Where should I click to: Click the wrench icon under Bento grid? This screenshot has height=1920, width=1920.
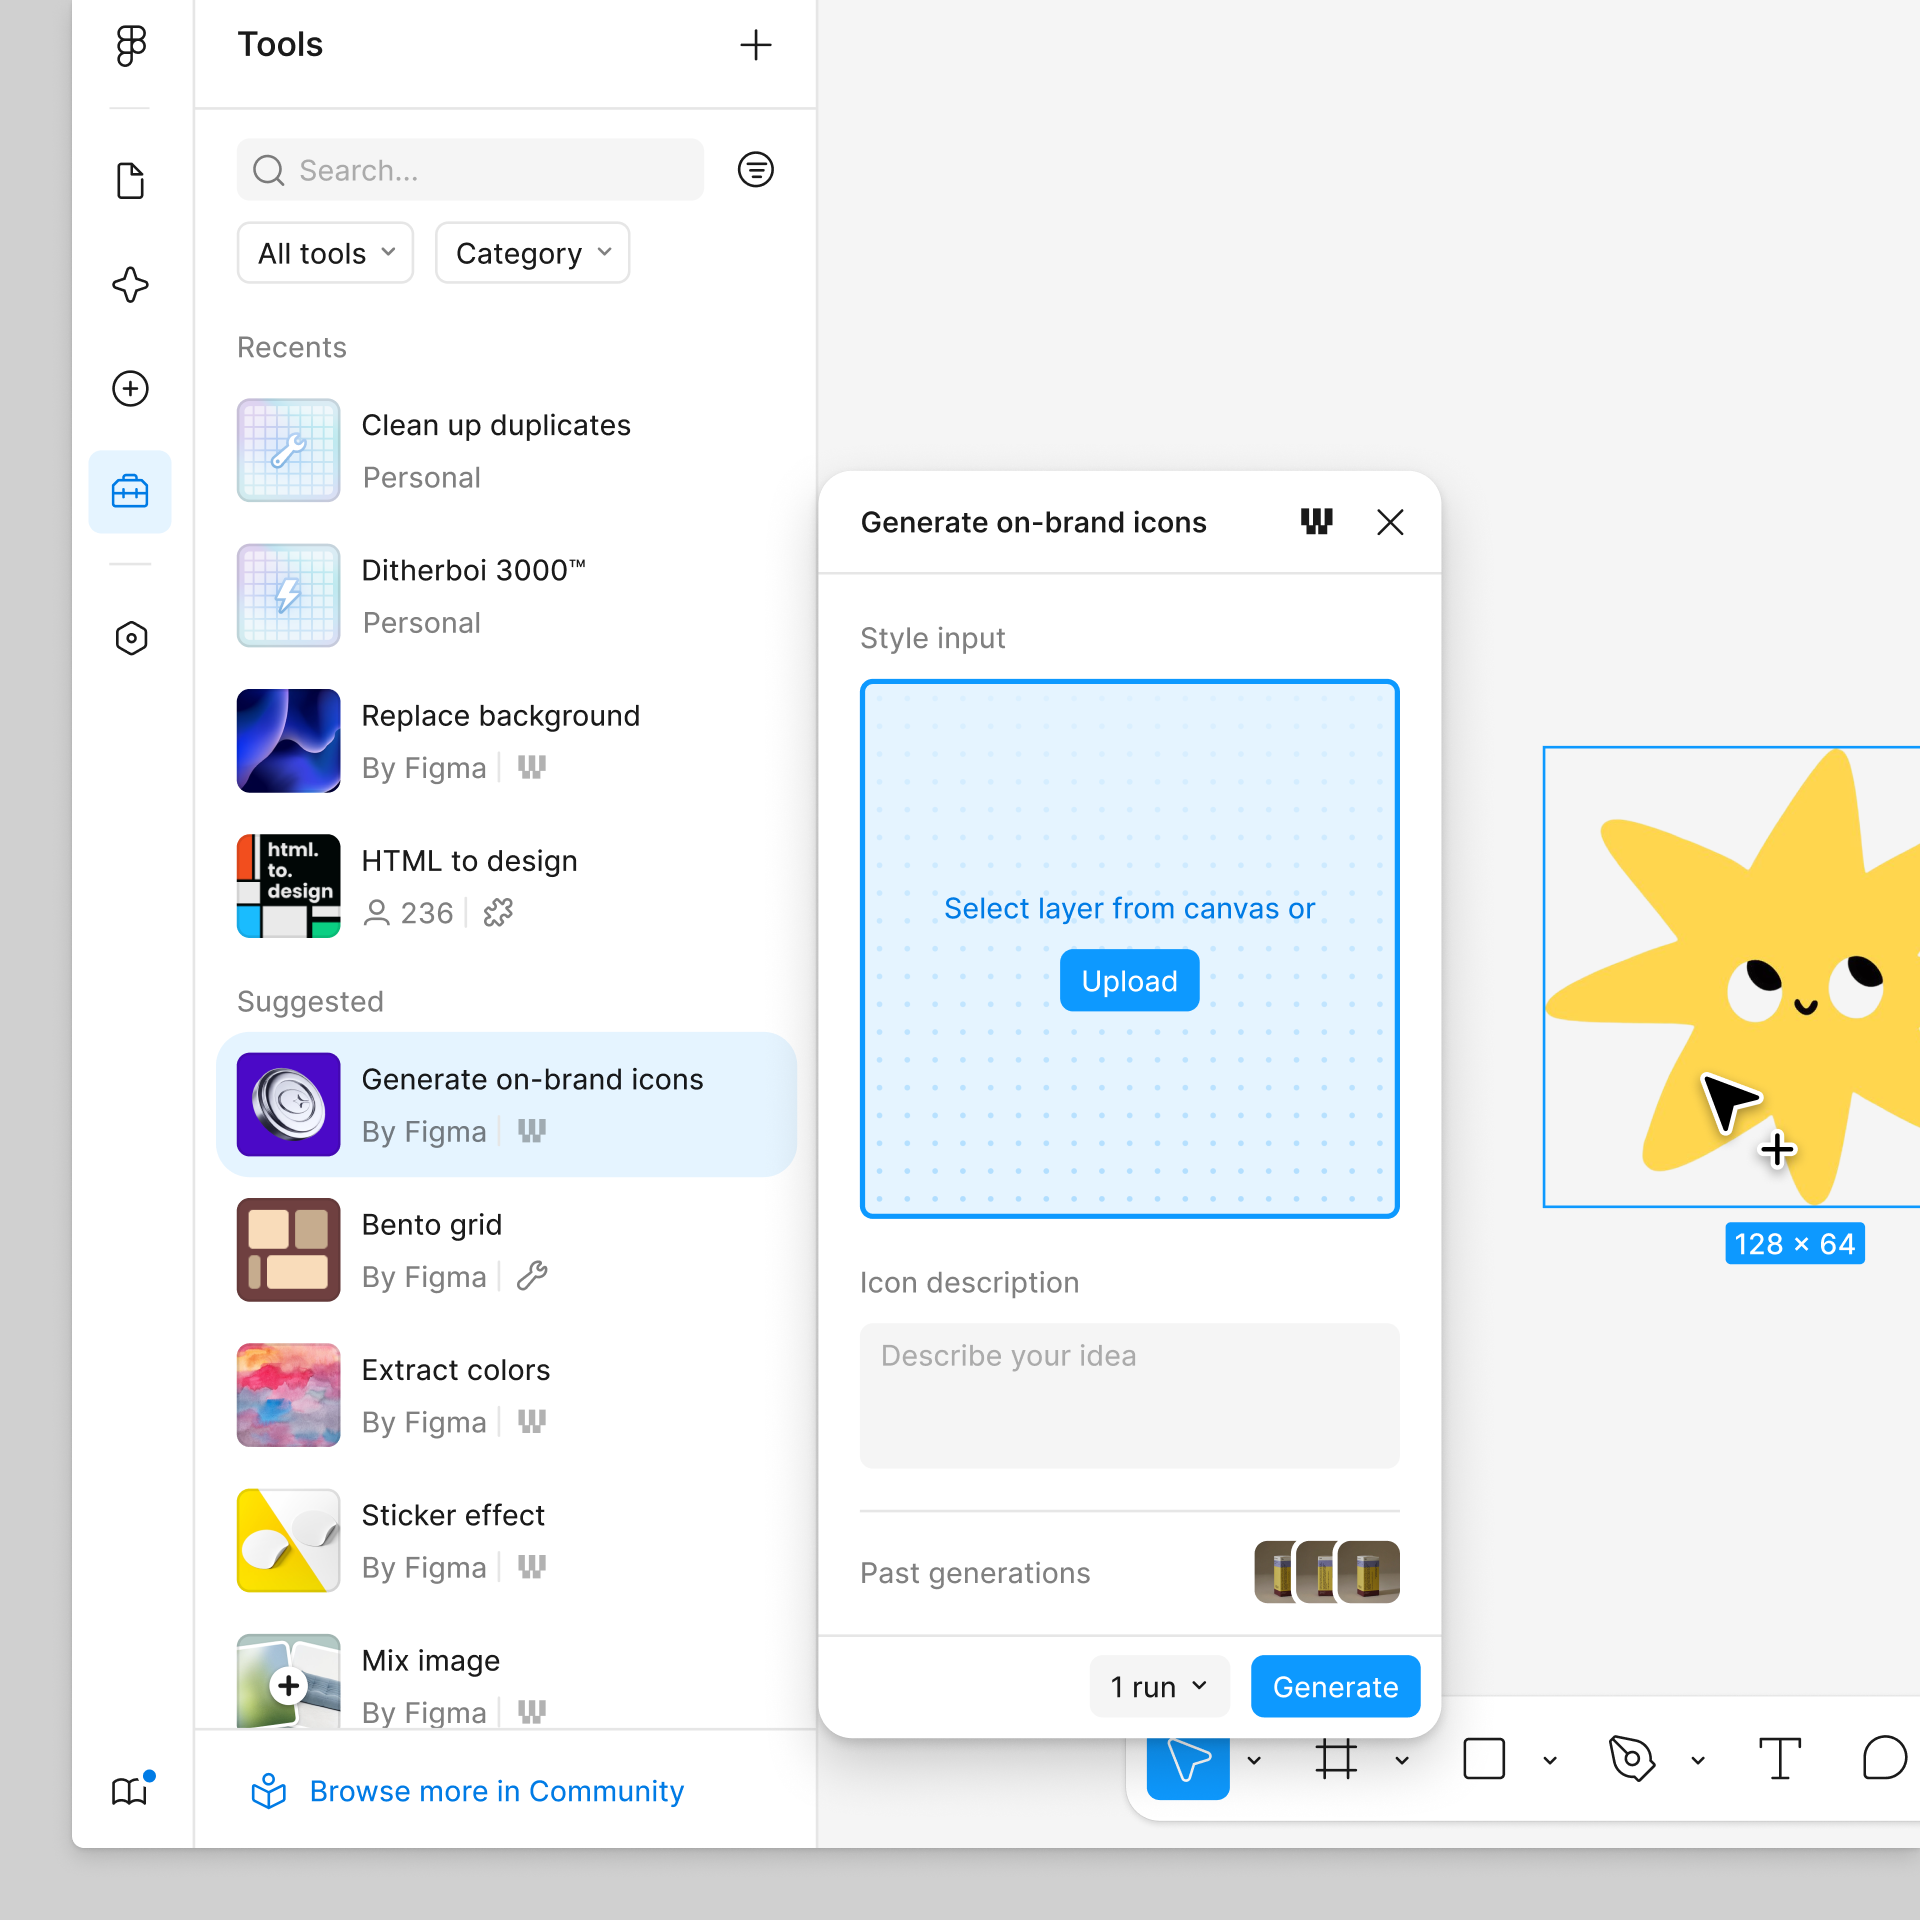coord(532,1276)
